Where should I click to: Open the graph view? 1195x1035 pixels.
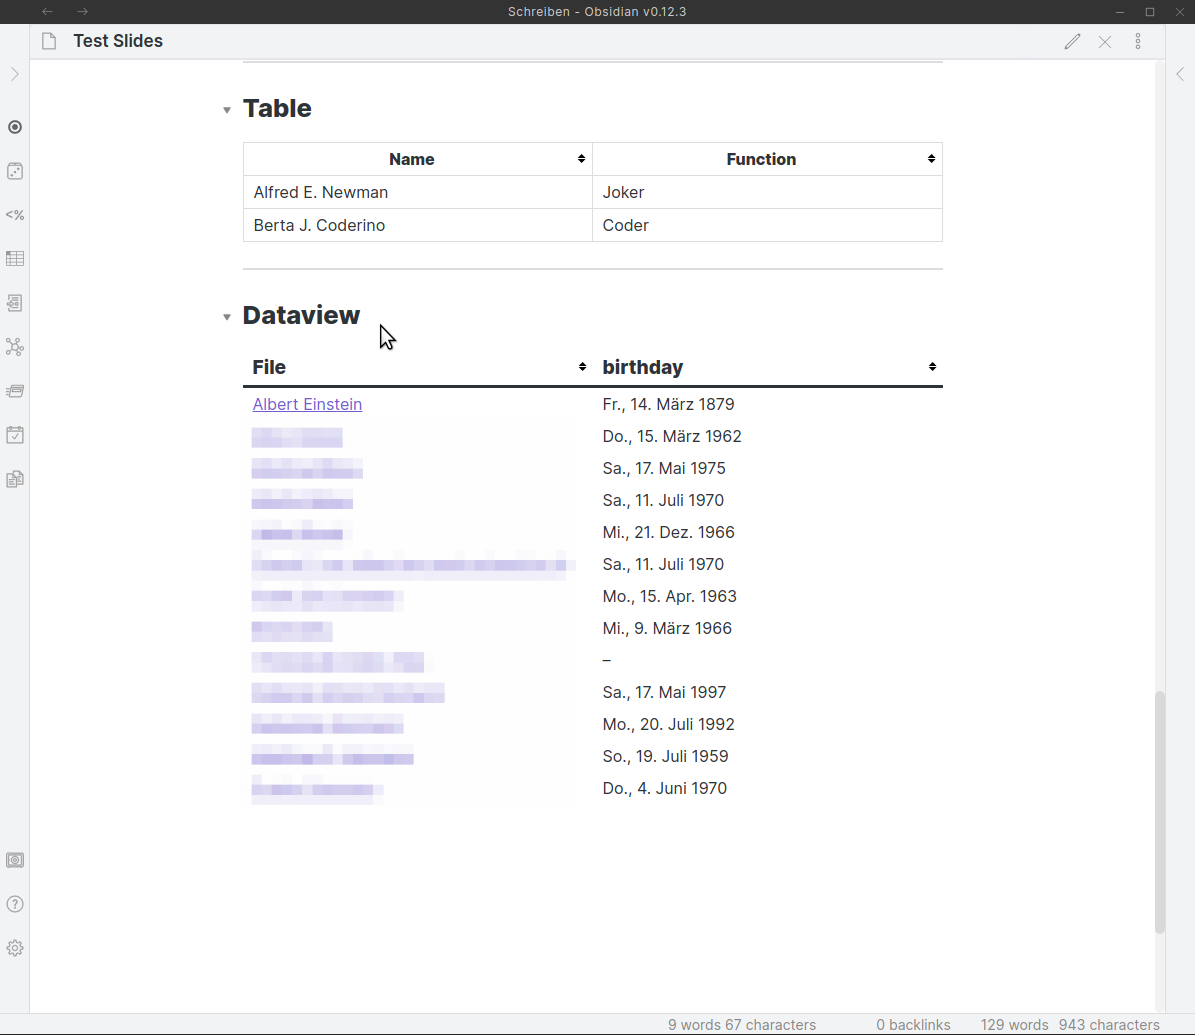click(x=15, y=347)
